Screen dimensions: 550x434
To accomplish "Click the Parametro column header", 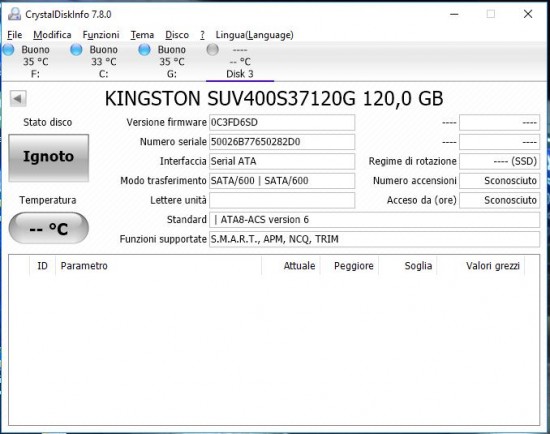I will (x=159, y=266).
